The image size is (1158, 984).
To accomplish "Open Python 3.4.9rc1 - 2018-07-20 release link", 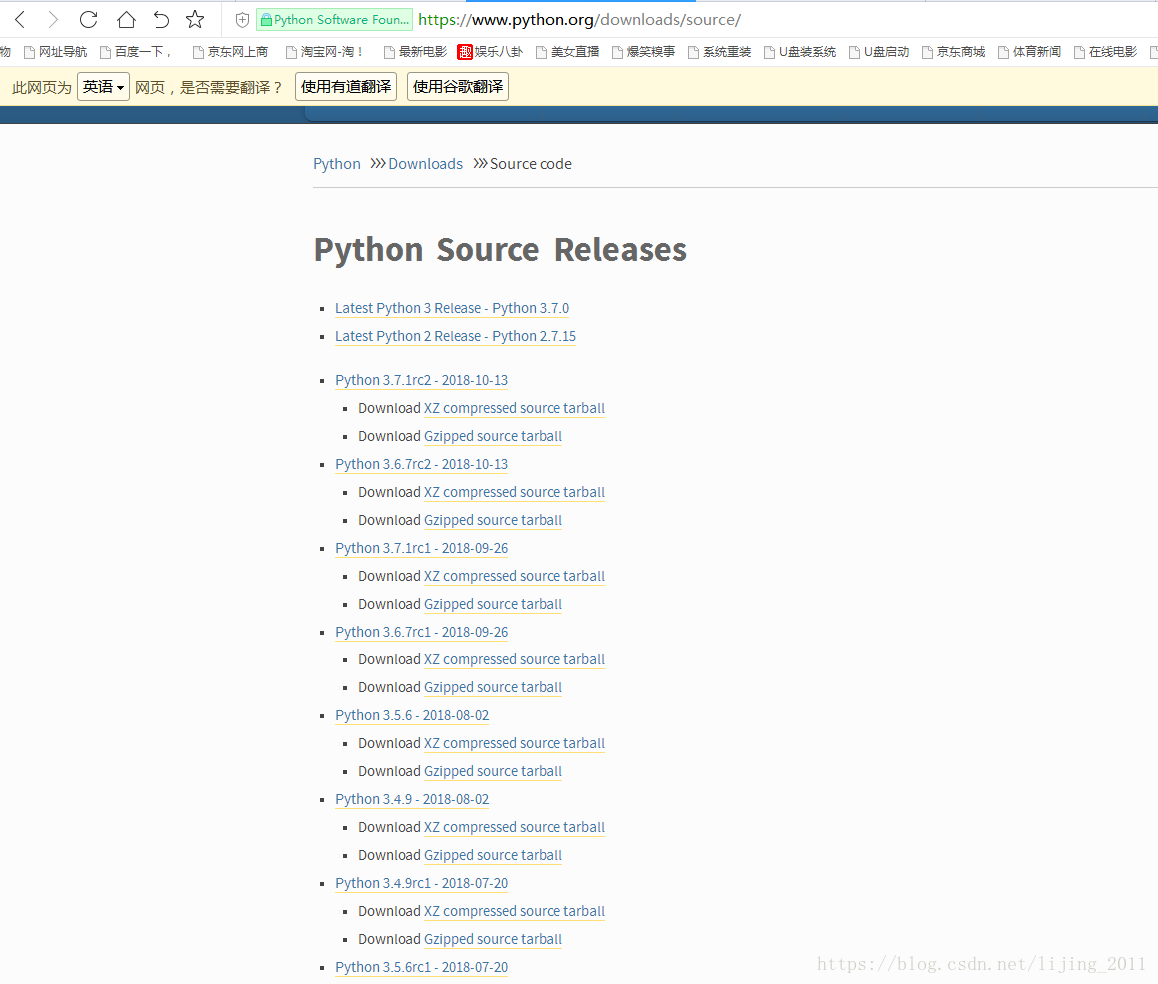I will (x=422, y=884).
